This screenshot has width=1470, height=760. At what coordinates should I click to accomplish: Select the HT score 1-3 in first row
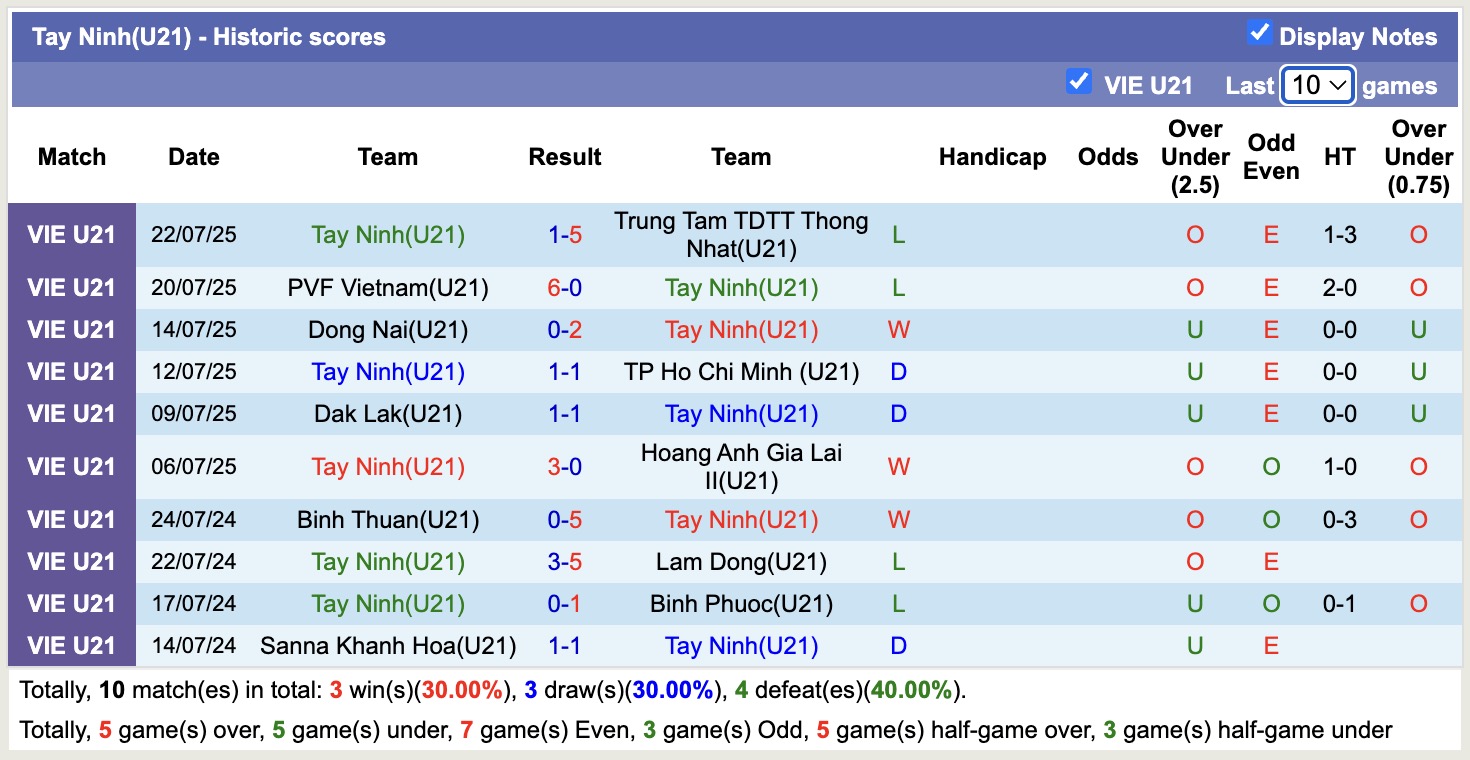1339,235
